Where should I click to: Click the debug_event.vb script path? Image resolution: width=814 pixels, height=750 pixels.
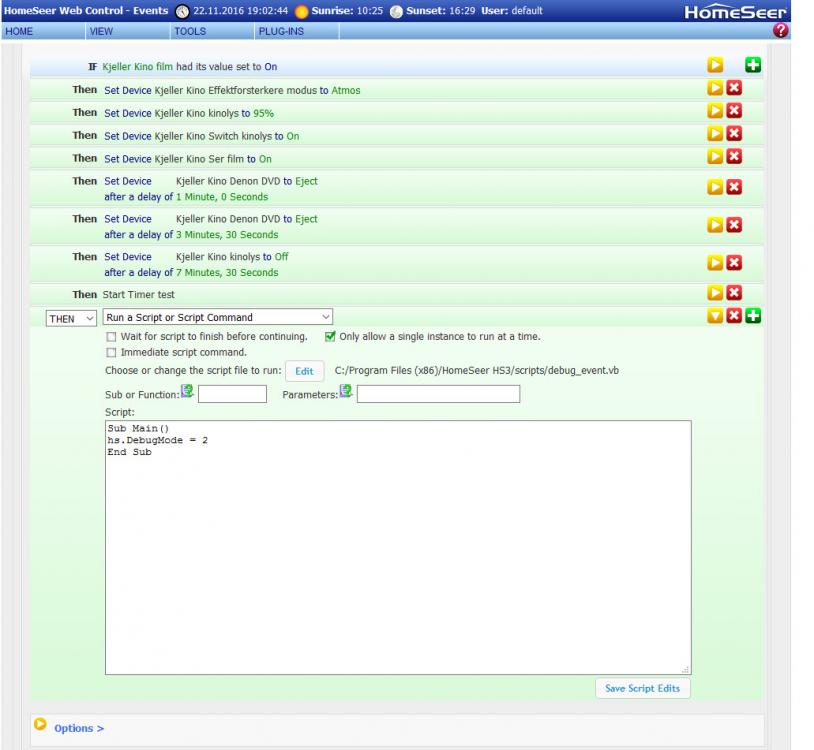[x=477, y=371]
